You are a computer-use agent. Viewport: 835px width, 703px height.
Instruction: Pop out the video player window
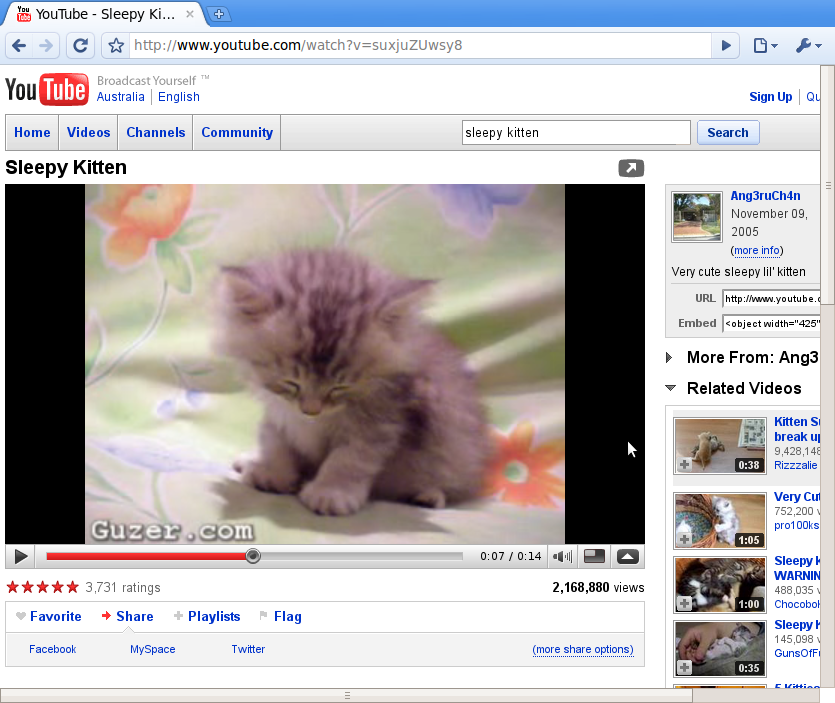(631, 168)
